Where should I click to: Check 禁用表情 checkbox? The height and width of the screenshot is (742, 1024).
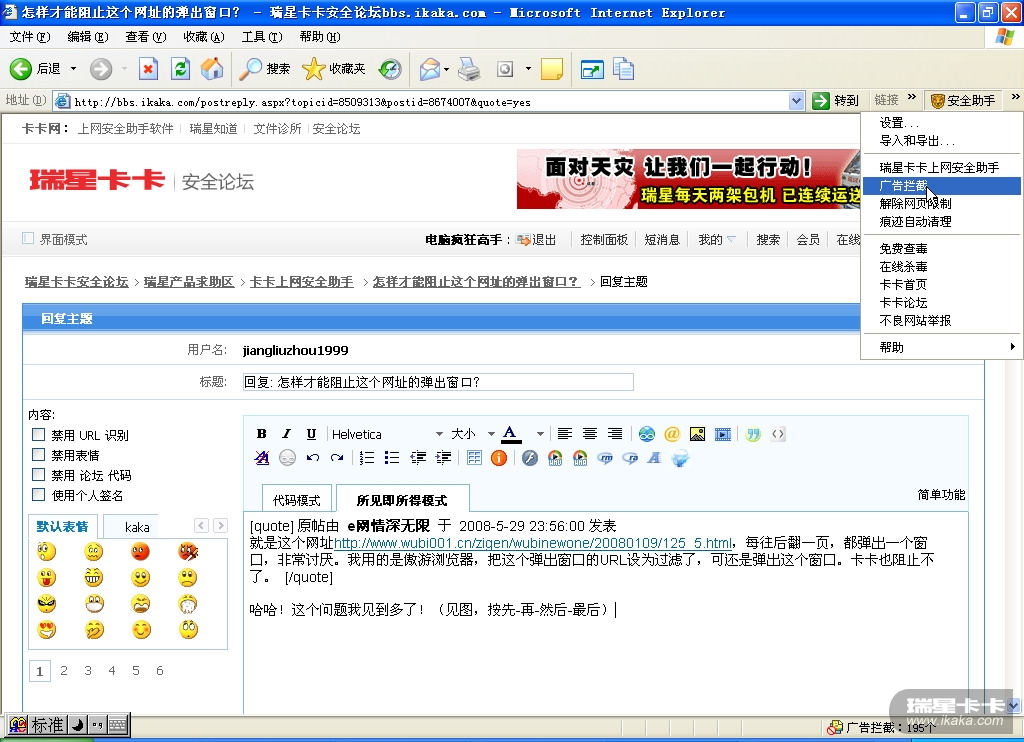pos(39,455)
